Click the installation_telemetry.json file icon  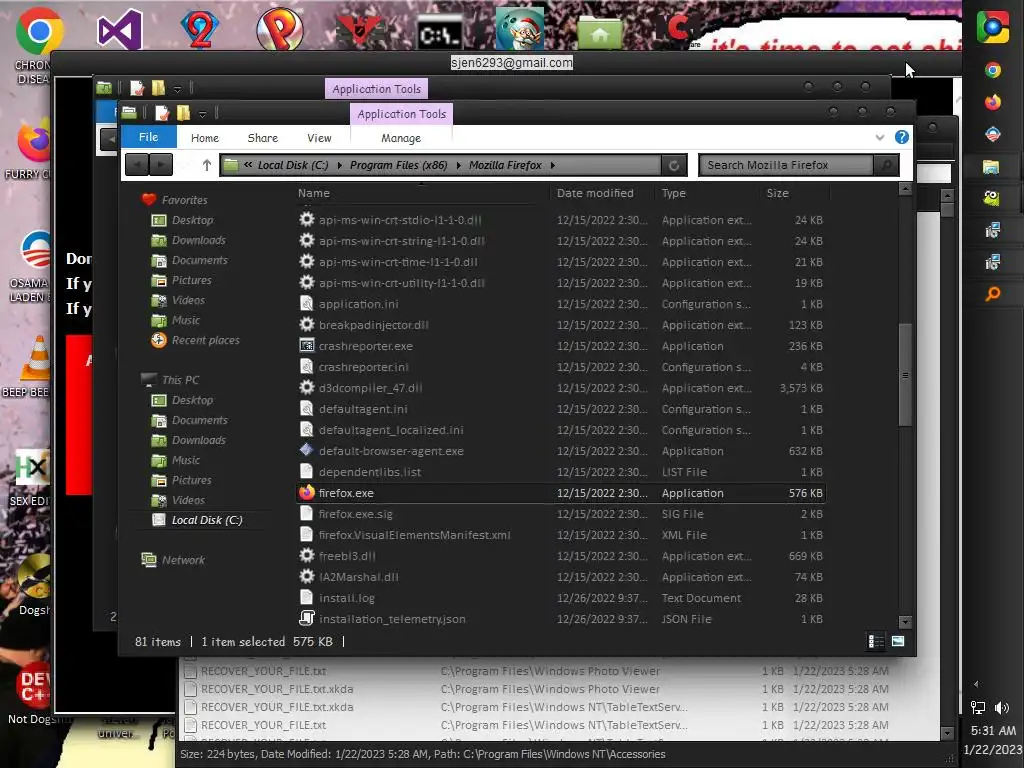tap(306, 618)
